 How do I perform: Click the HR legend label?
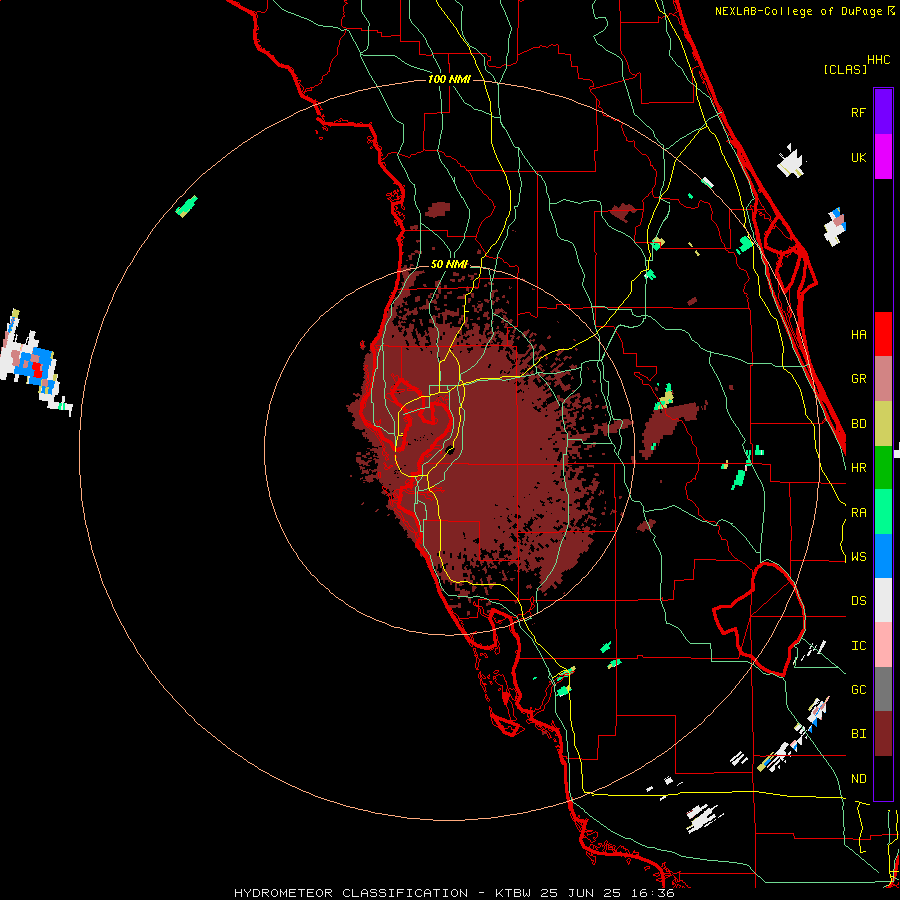[858, 468]
